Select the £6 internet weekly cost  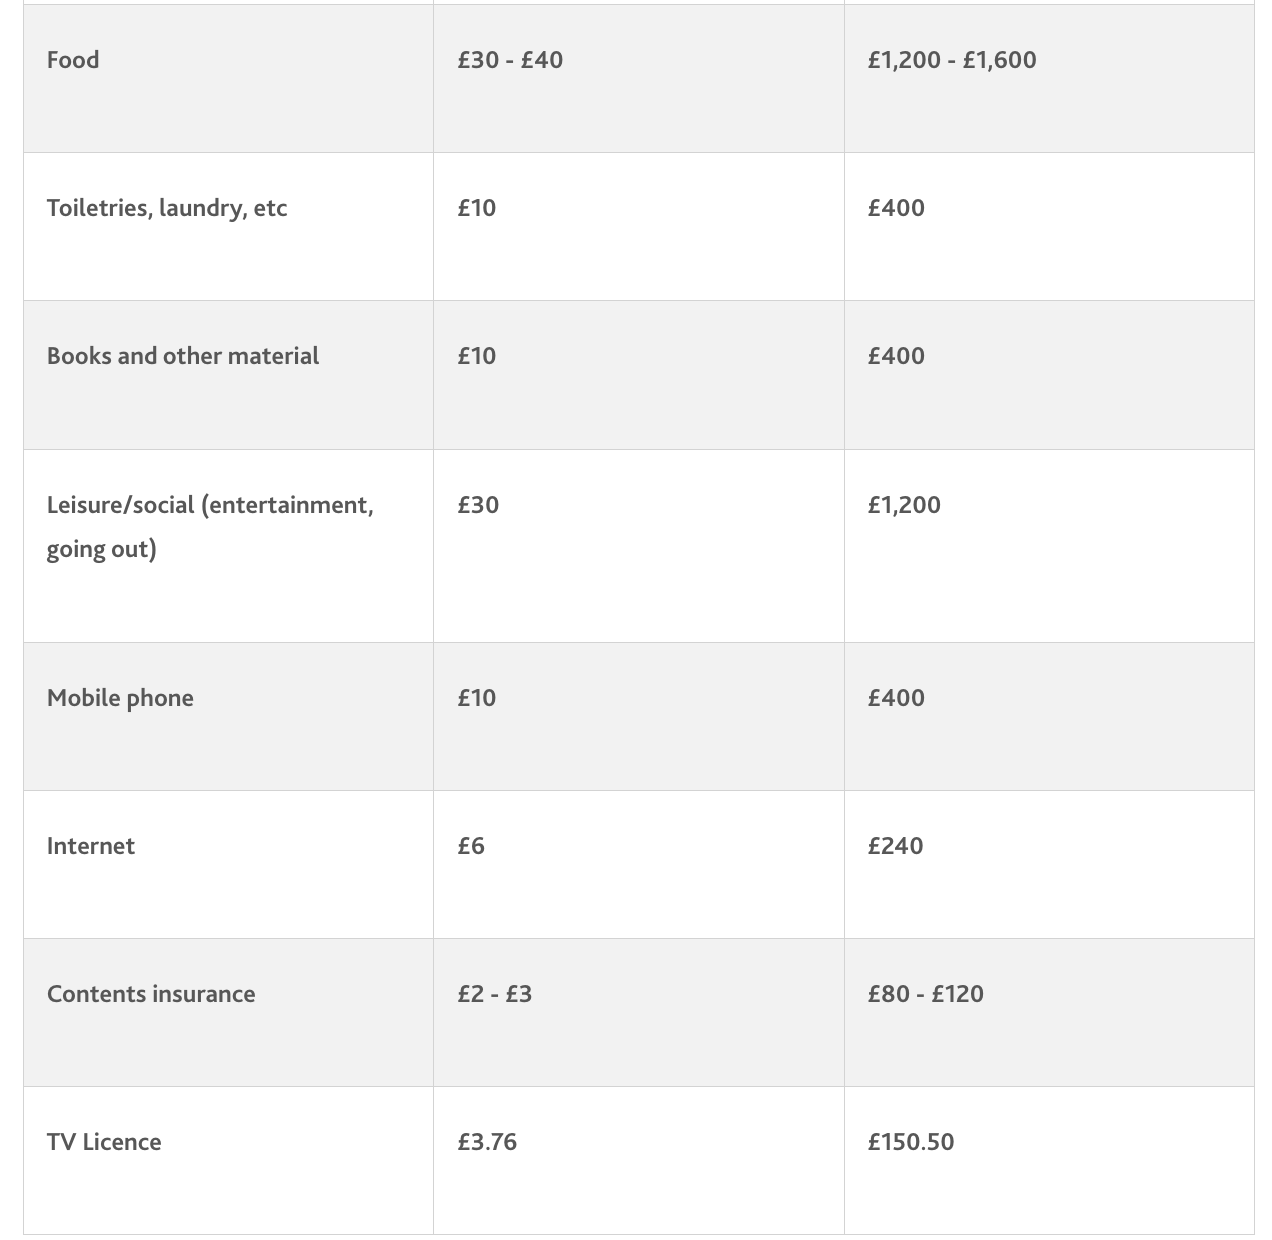pos(471,846)
